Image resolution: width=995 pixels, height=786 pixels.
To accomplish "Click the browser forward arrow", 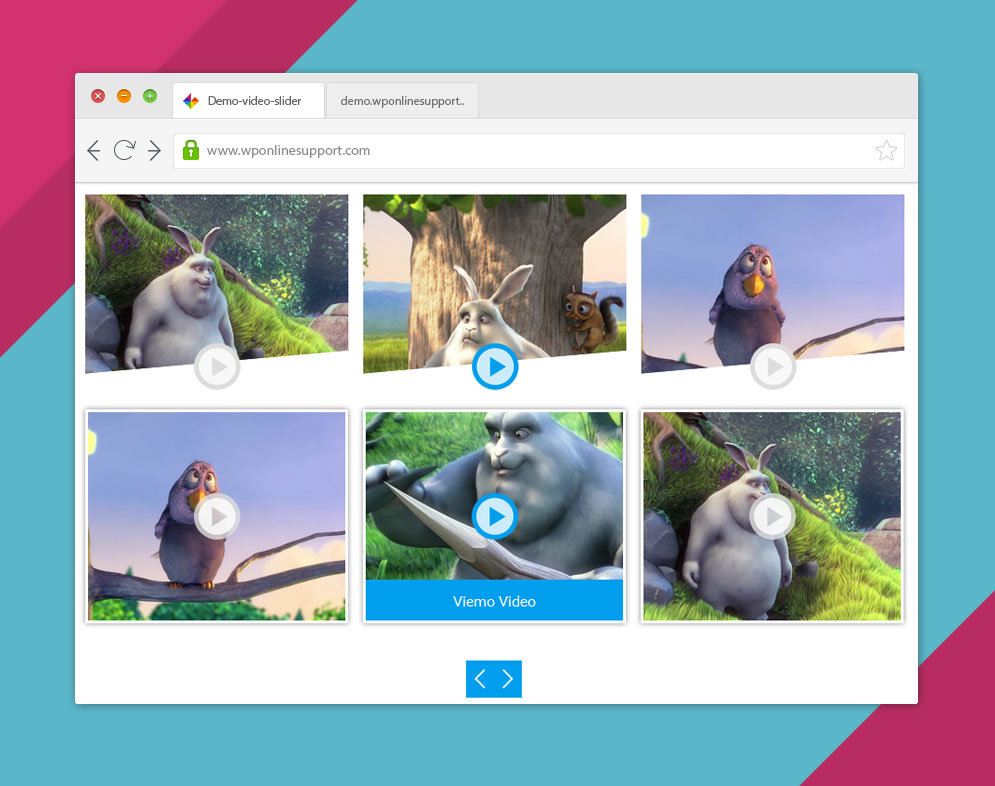I will (154, 150).
